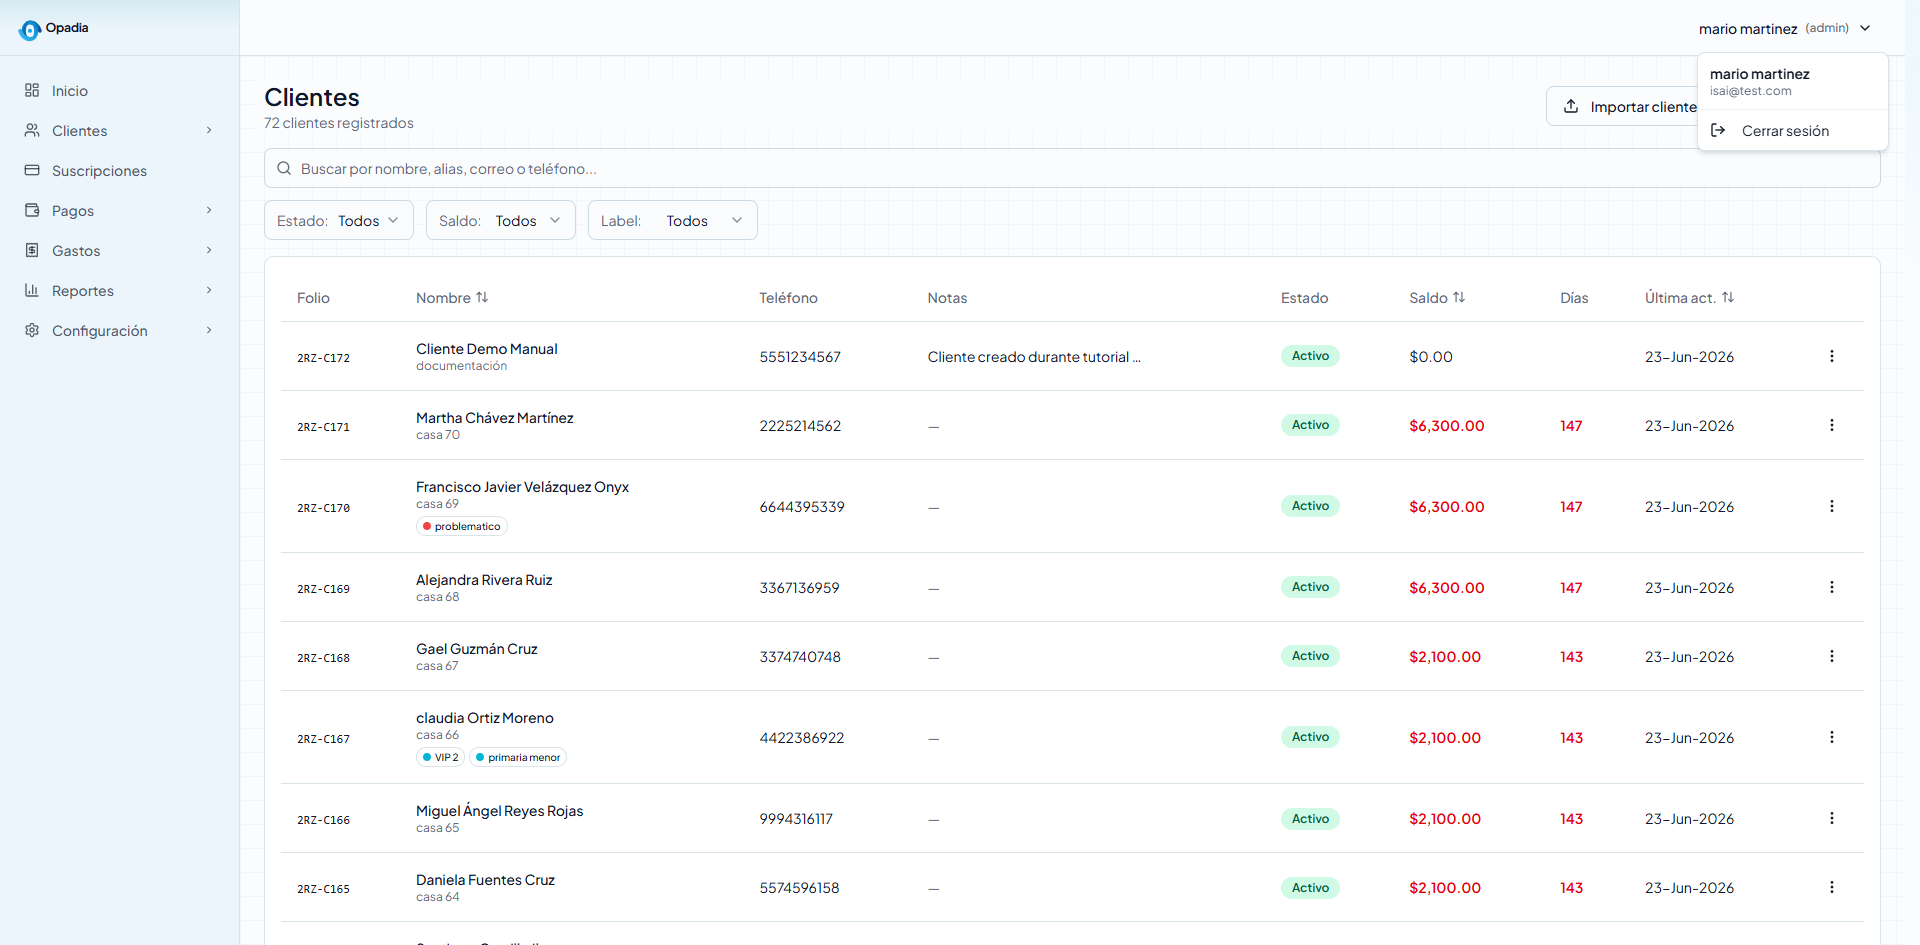Click the Gastos receipt icon
The width and height of the screenshot is (1920, 945).
pos(32,250)
